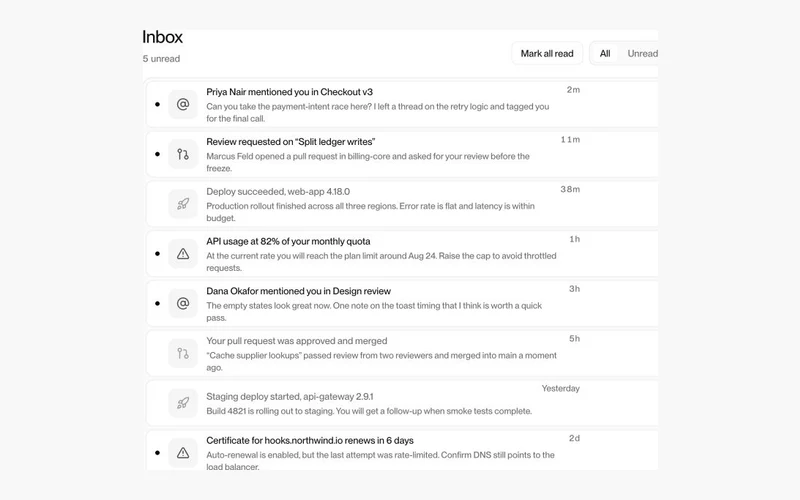Click the '1h' timestamp on API usage row
Viewport: 800px width, 500px height.
point(574,239)
